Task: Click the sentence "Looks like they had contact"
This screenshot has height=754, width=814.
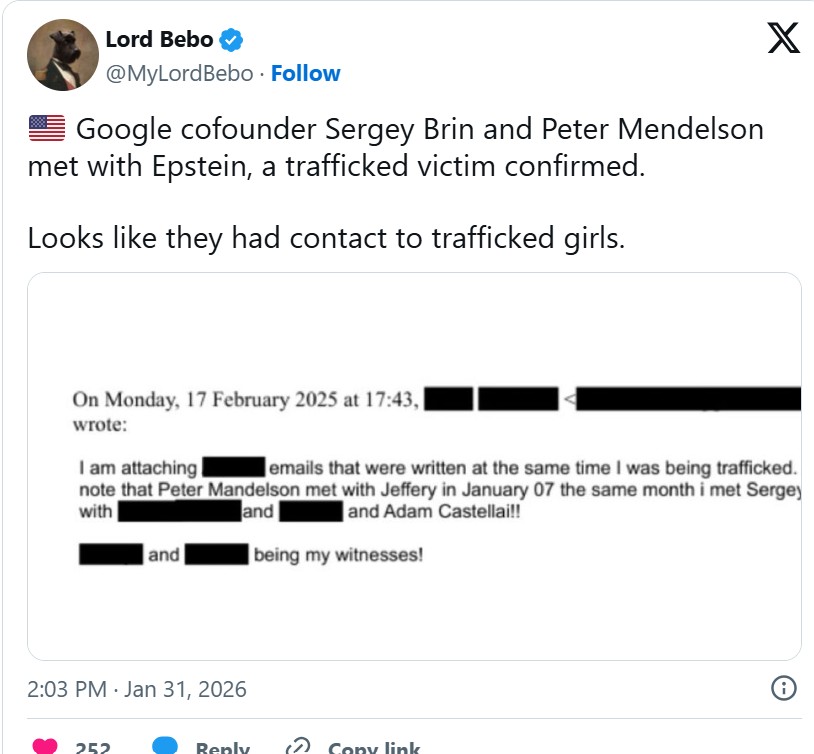Action: coord(325,238)
